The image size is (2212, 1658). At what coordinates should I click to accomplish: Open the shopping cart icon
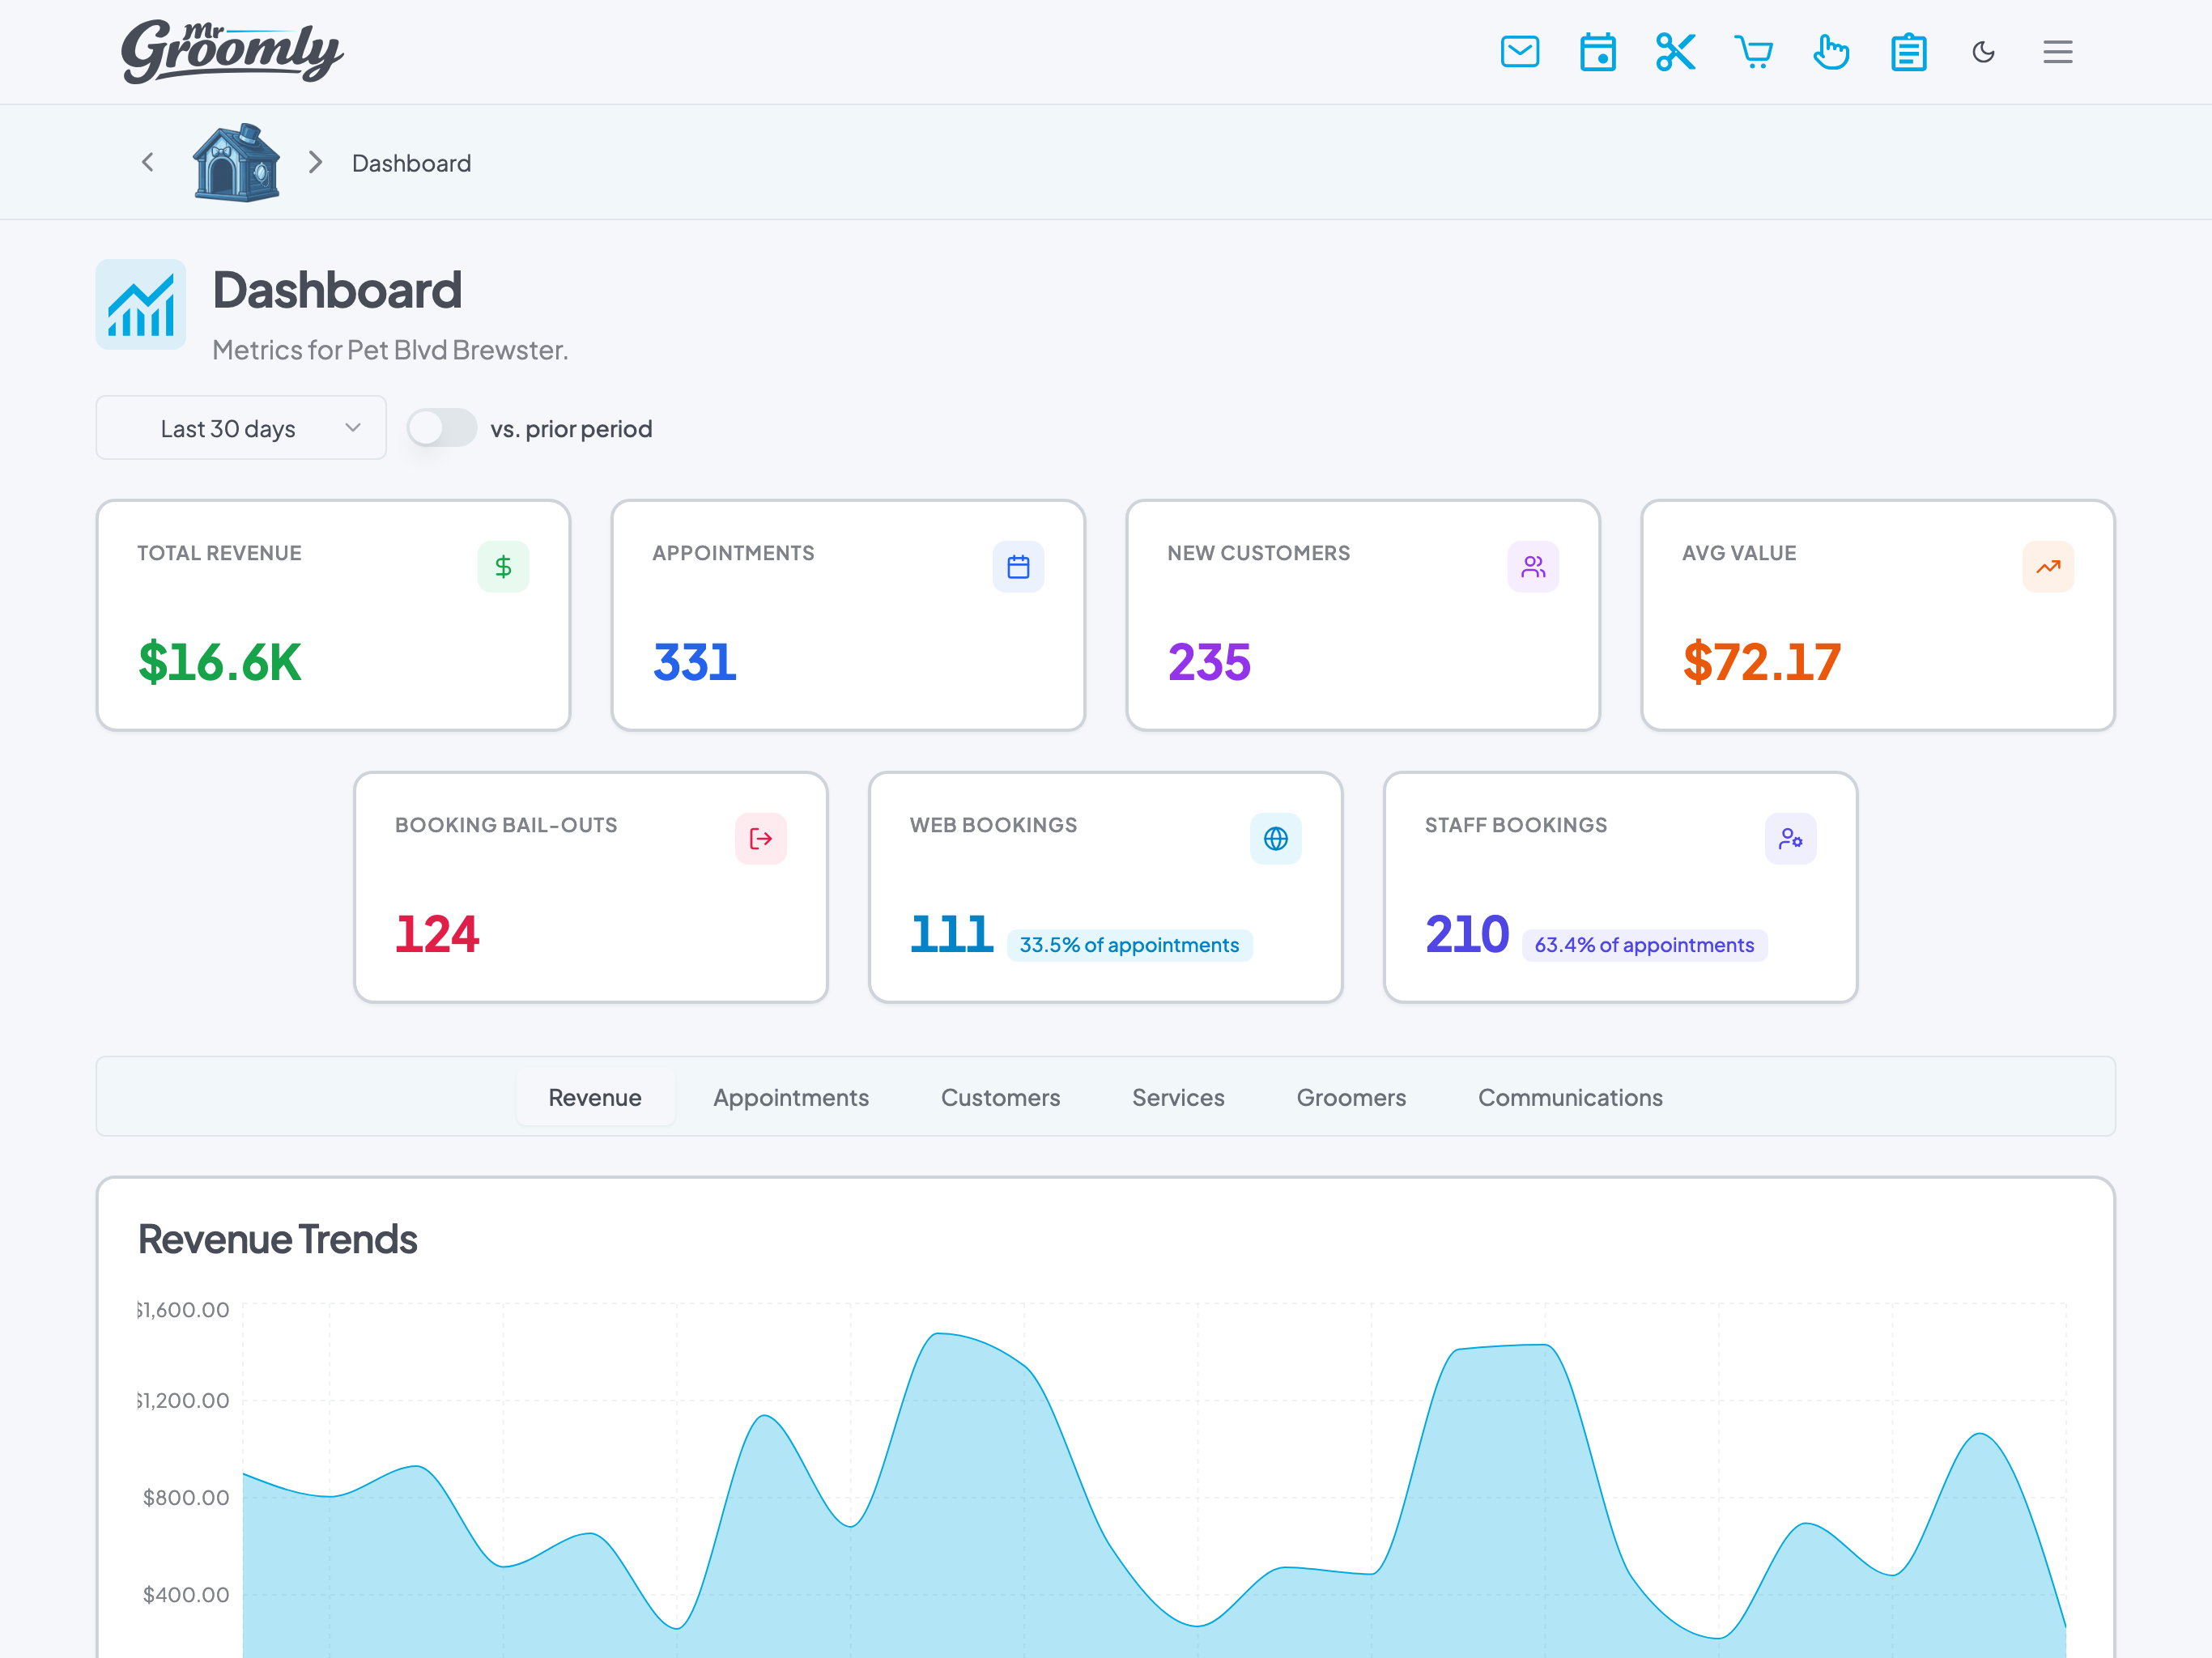click(x=1753, y=52)
